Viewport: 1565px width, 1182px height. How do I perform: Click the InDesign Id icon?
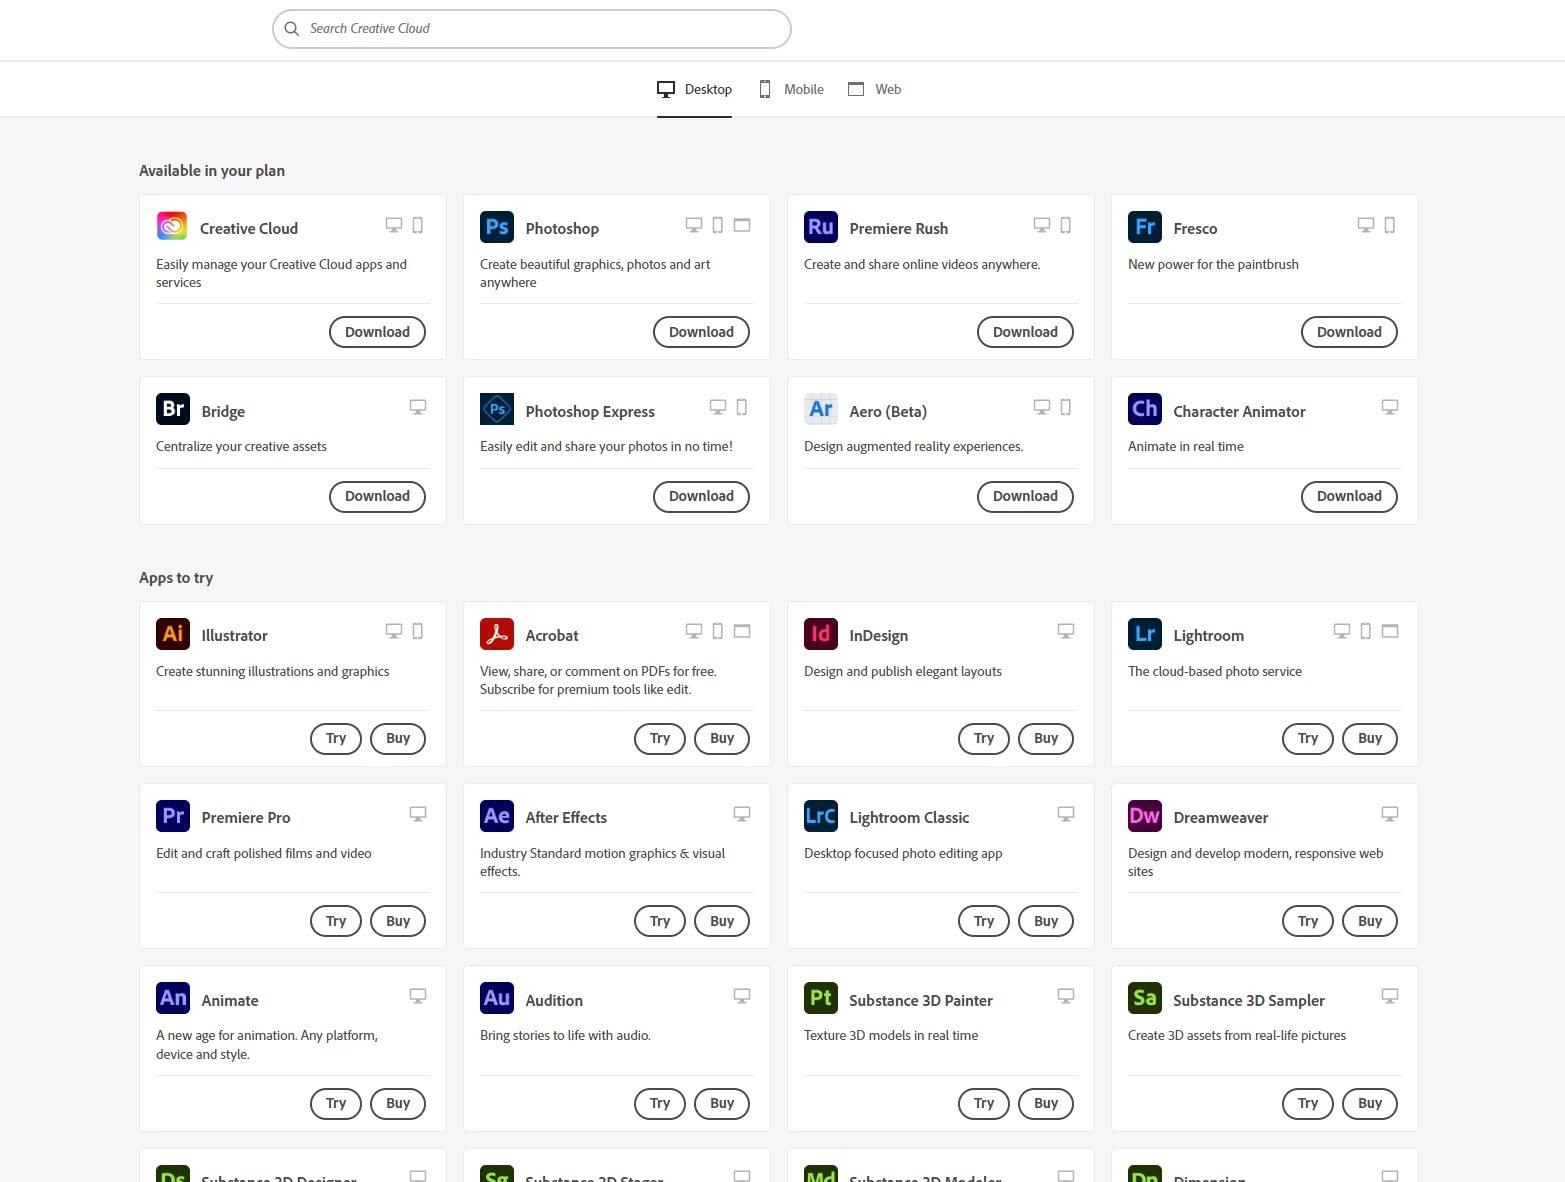click(x=821, y=633)
